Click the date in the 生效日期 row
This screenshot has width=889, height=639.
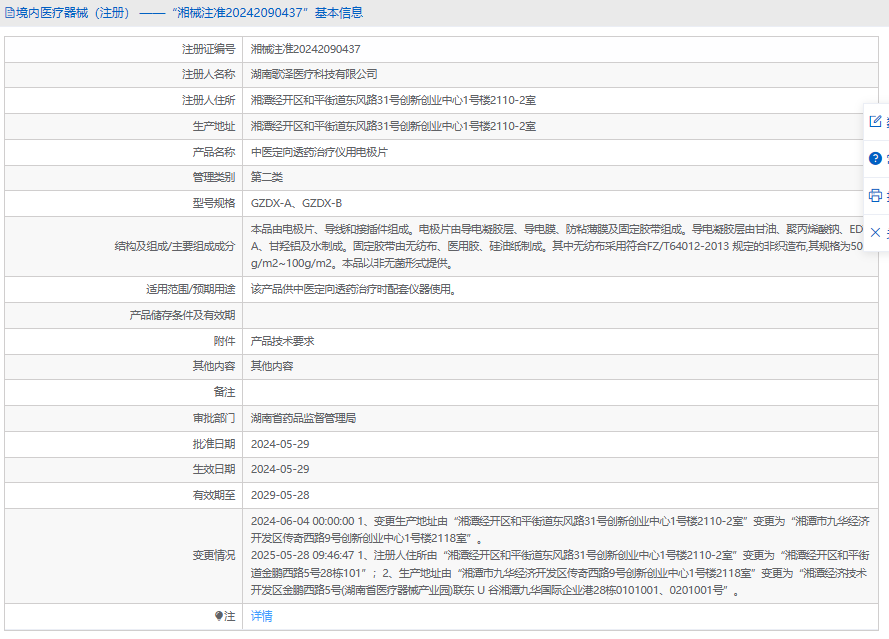pos(280,469)
